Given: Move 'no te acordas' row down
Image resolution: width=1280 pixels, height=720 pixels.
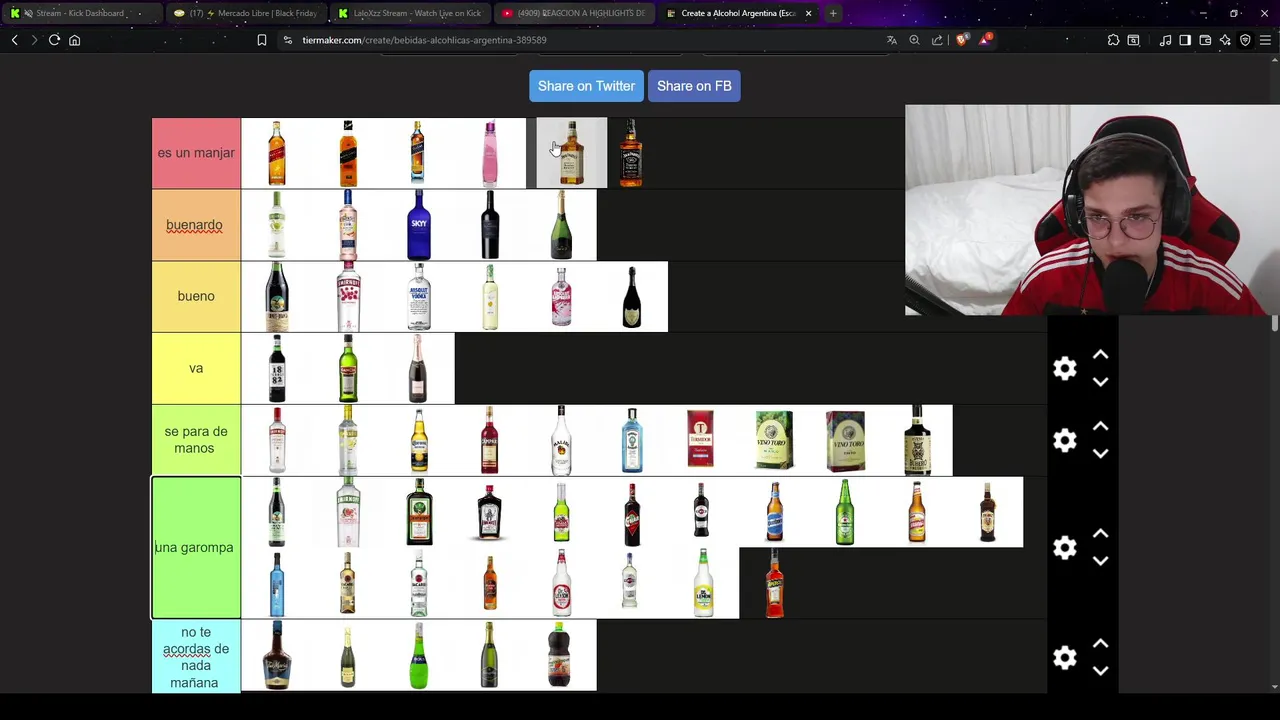Looking at the screenshot, I should (x=1100, y=671).
